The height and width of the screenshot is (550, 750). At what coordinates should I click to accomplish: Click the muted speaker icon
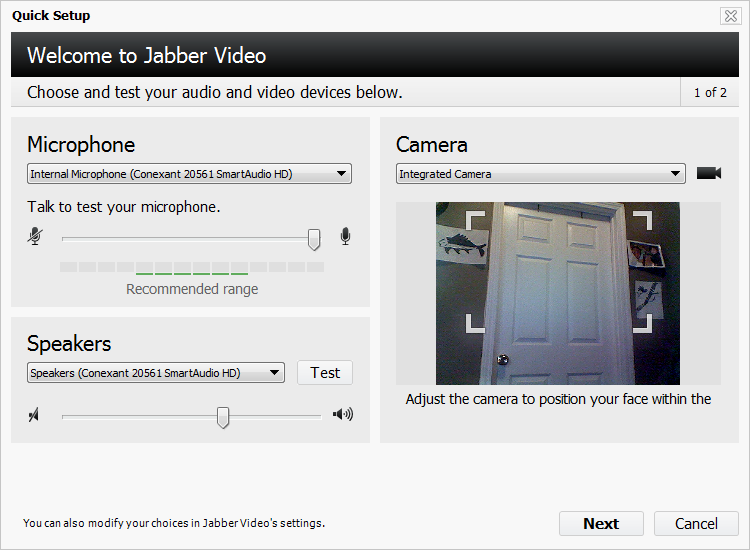33,415
